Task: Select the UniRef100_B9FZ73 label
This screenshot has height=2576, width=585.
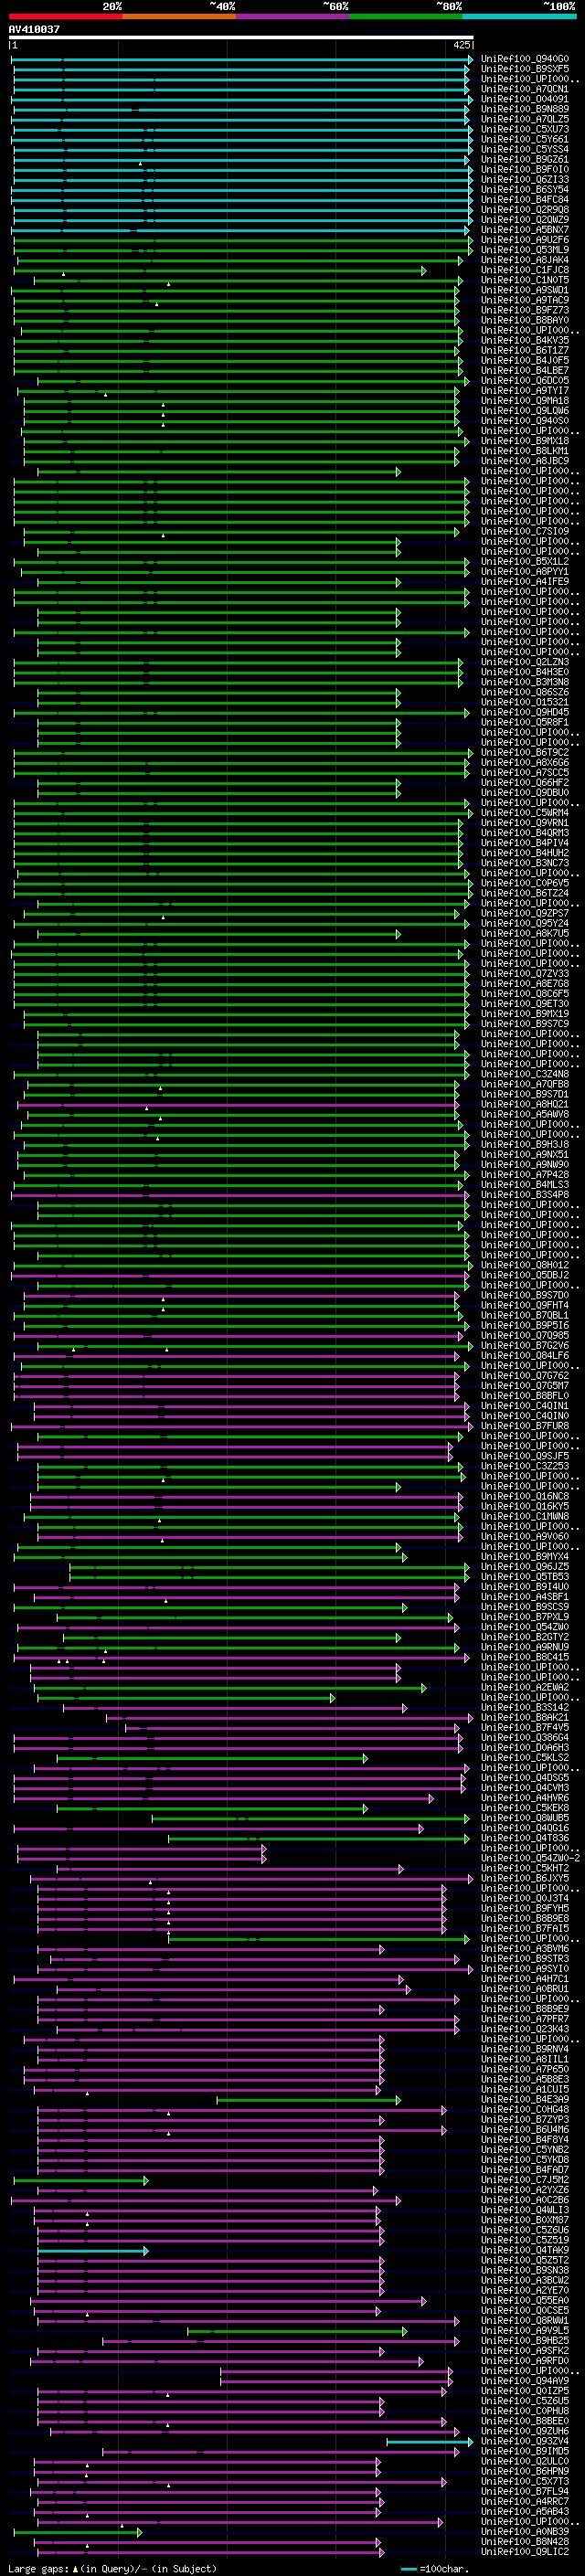Action: tap(525, 310)
